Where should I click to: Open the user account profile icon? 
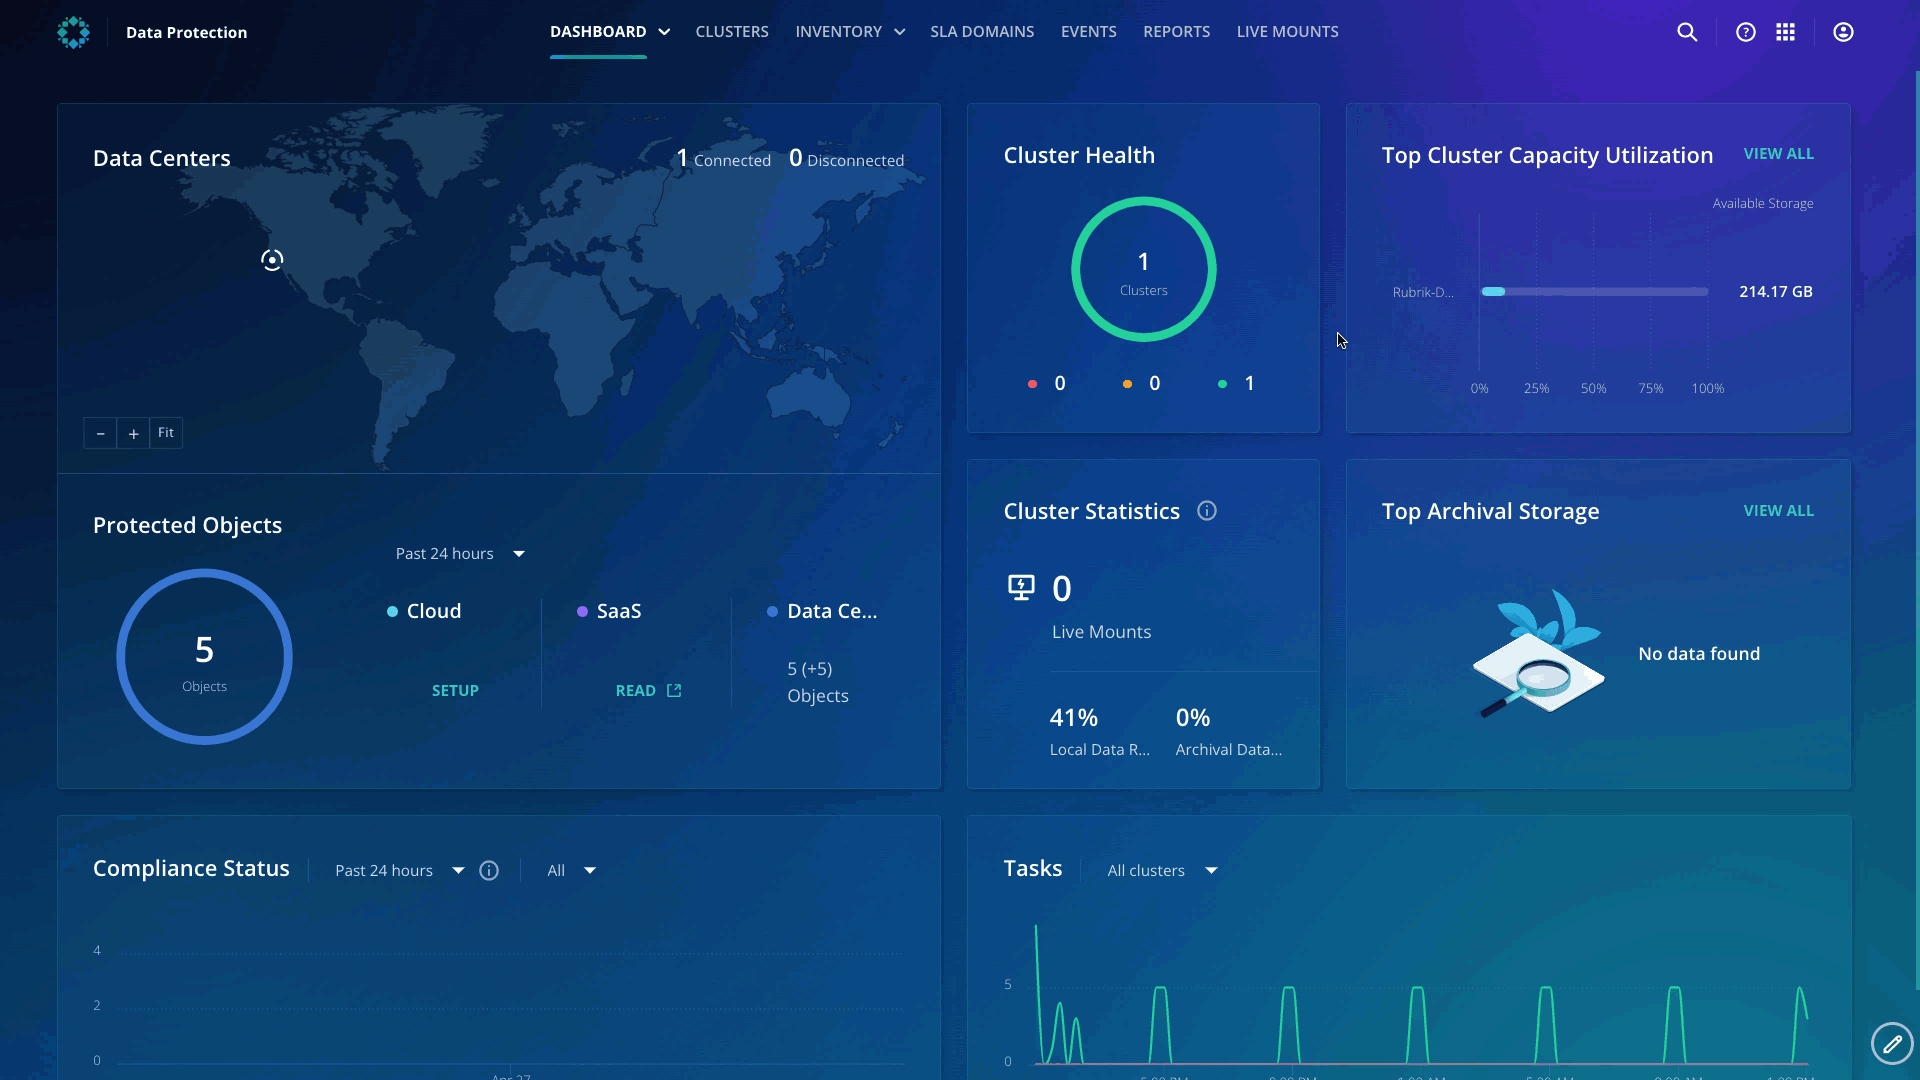tap(1843, 32)
